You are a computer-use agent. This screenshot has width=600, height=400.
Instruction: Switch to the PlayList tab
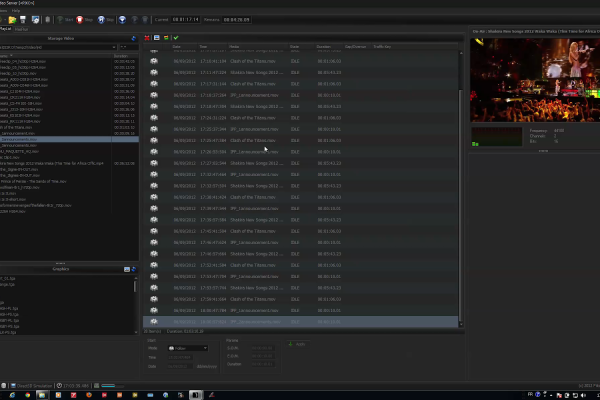(6, 30)
